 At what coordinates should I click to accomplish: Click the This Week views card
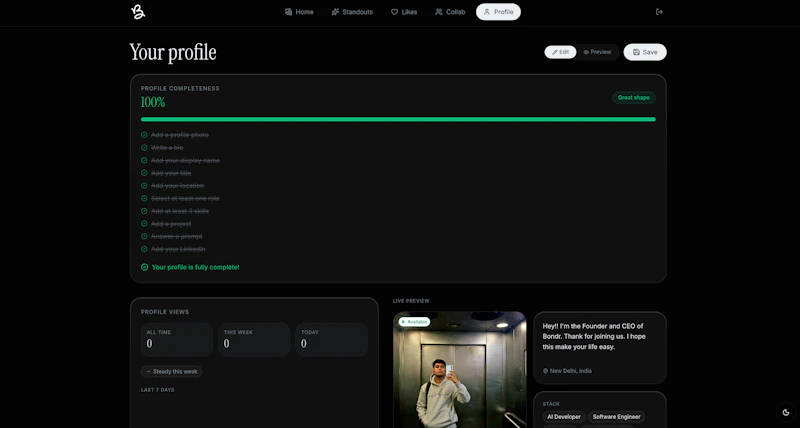[x=254, y=340]
